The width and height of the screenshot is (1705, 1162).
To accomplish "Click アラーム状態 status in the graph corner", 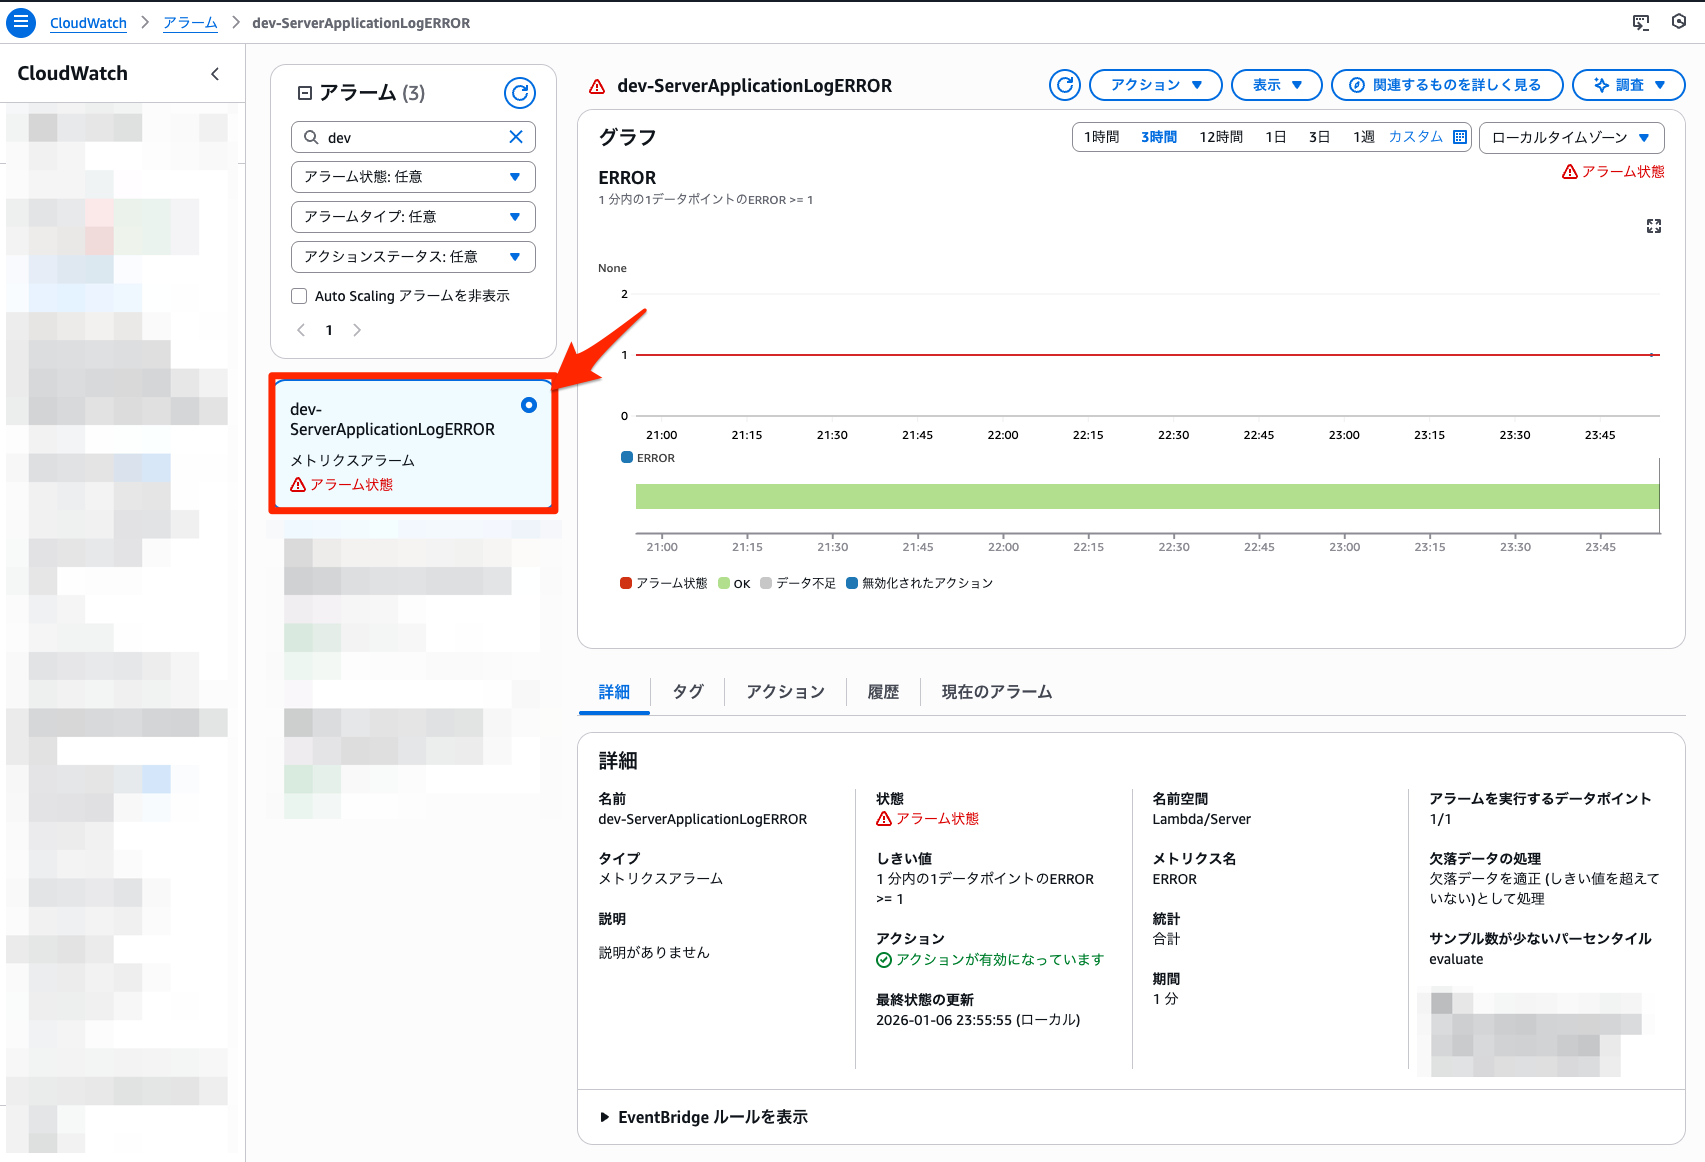I will pos(1613,172).
